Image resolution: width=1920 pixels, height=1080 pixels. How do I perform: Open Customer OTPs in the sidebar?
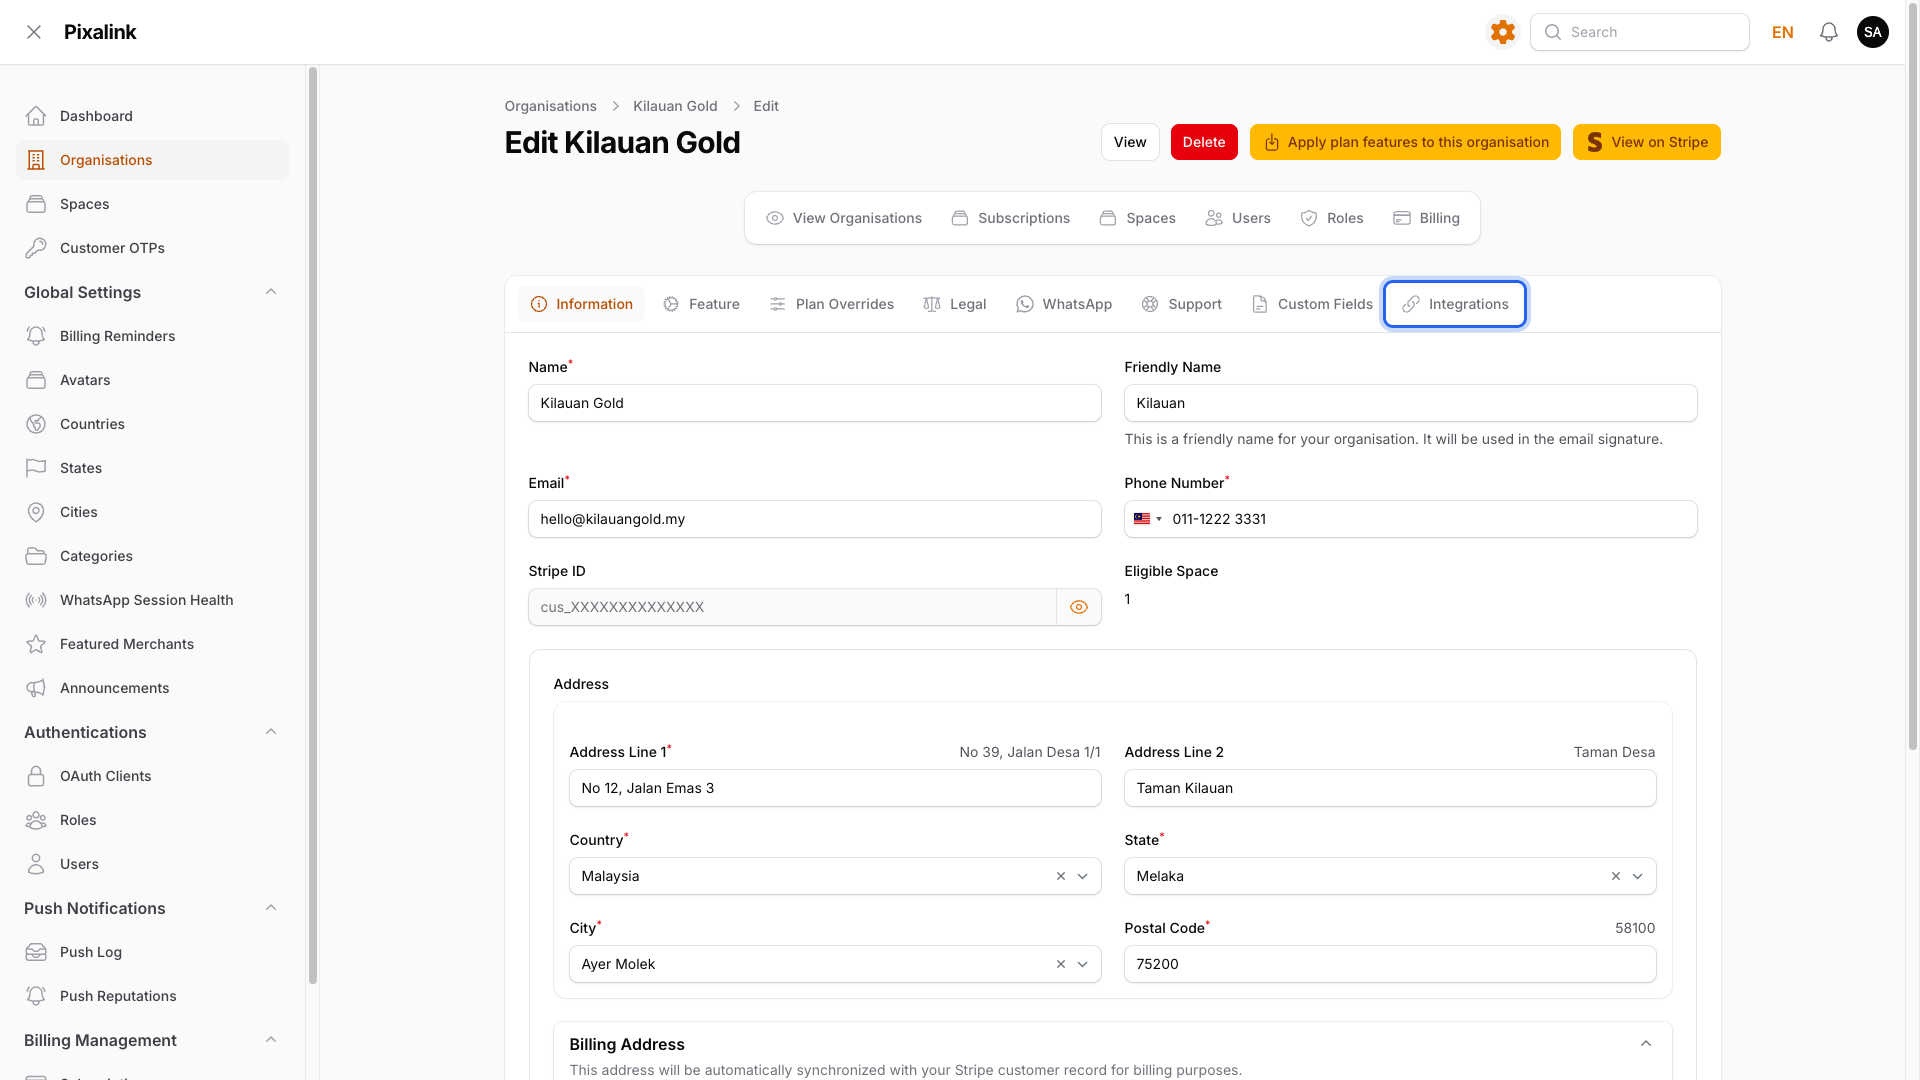[152, 248]
